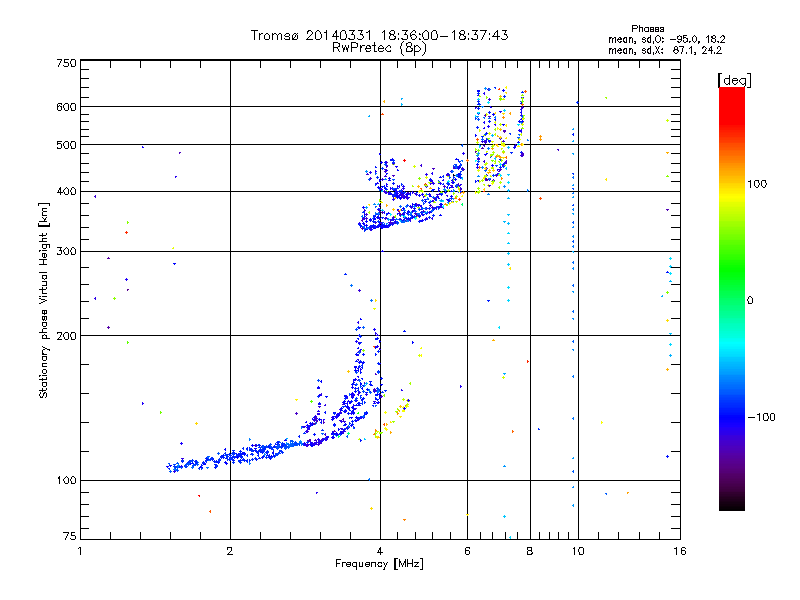Click the 'Frequency [MHz]' axis label
Image resolution: width=800 pixels, height=600 pixels.
(x=379, y=564)
